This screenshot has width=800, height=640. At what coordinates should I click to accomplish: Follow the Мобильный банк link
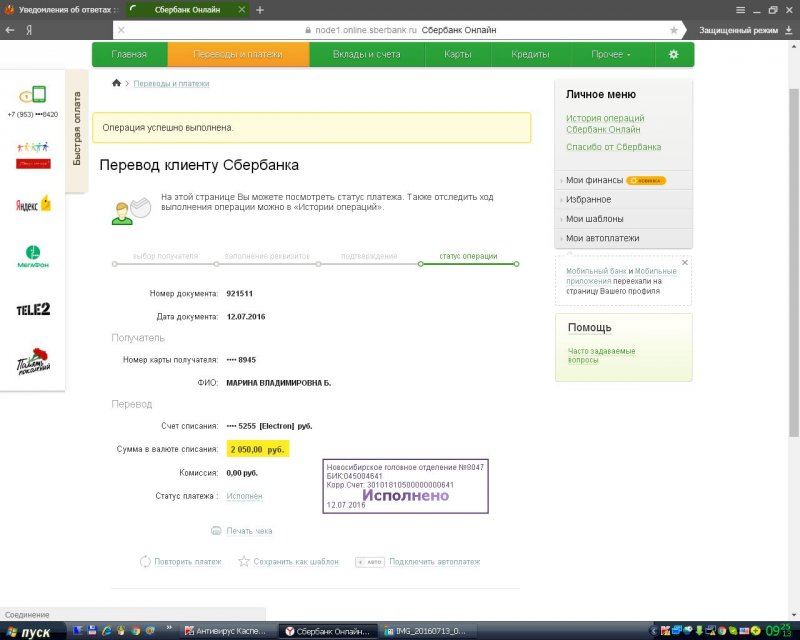pyautogui.click(x=596, y=271)
